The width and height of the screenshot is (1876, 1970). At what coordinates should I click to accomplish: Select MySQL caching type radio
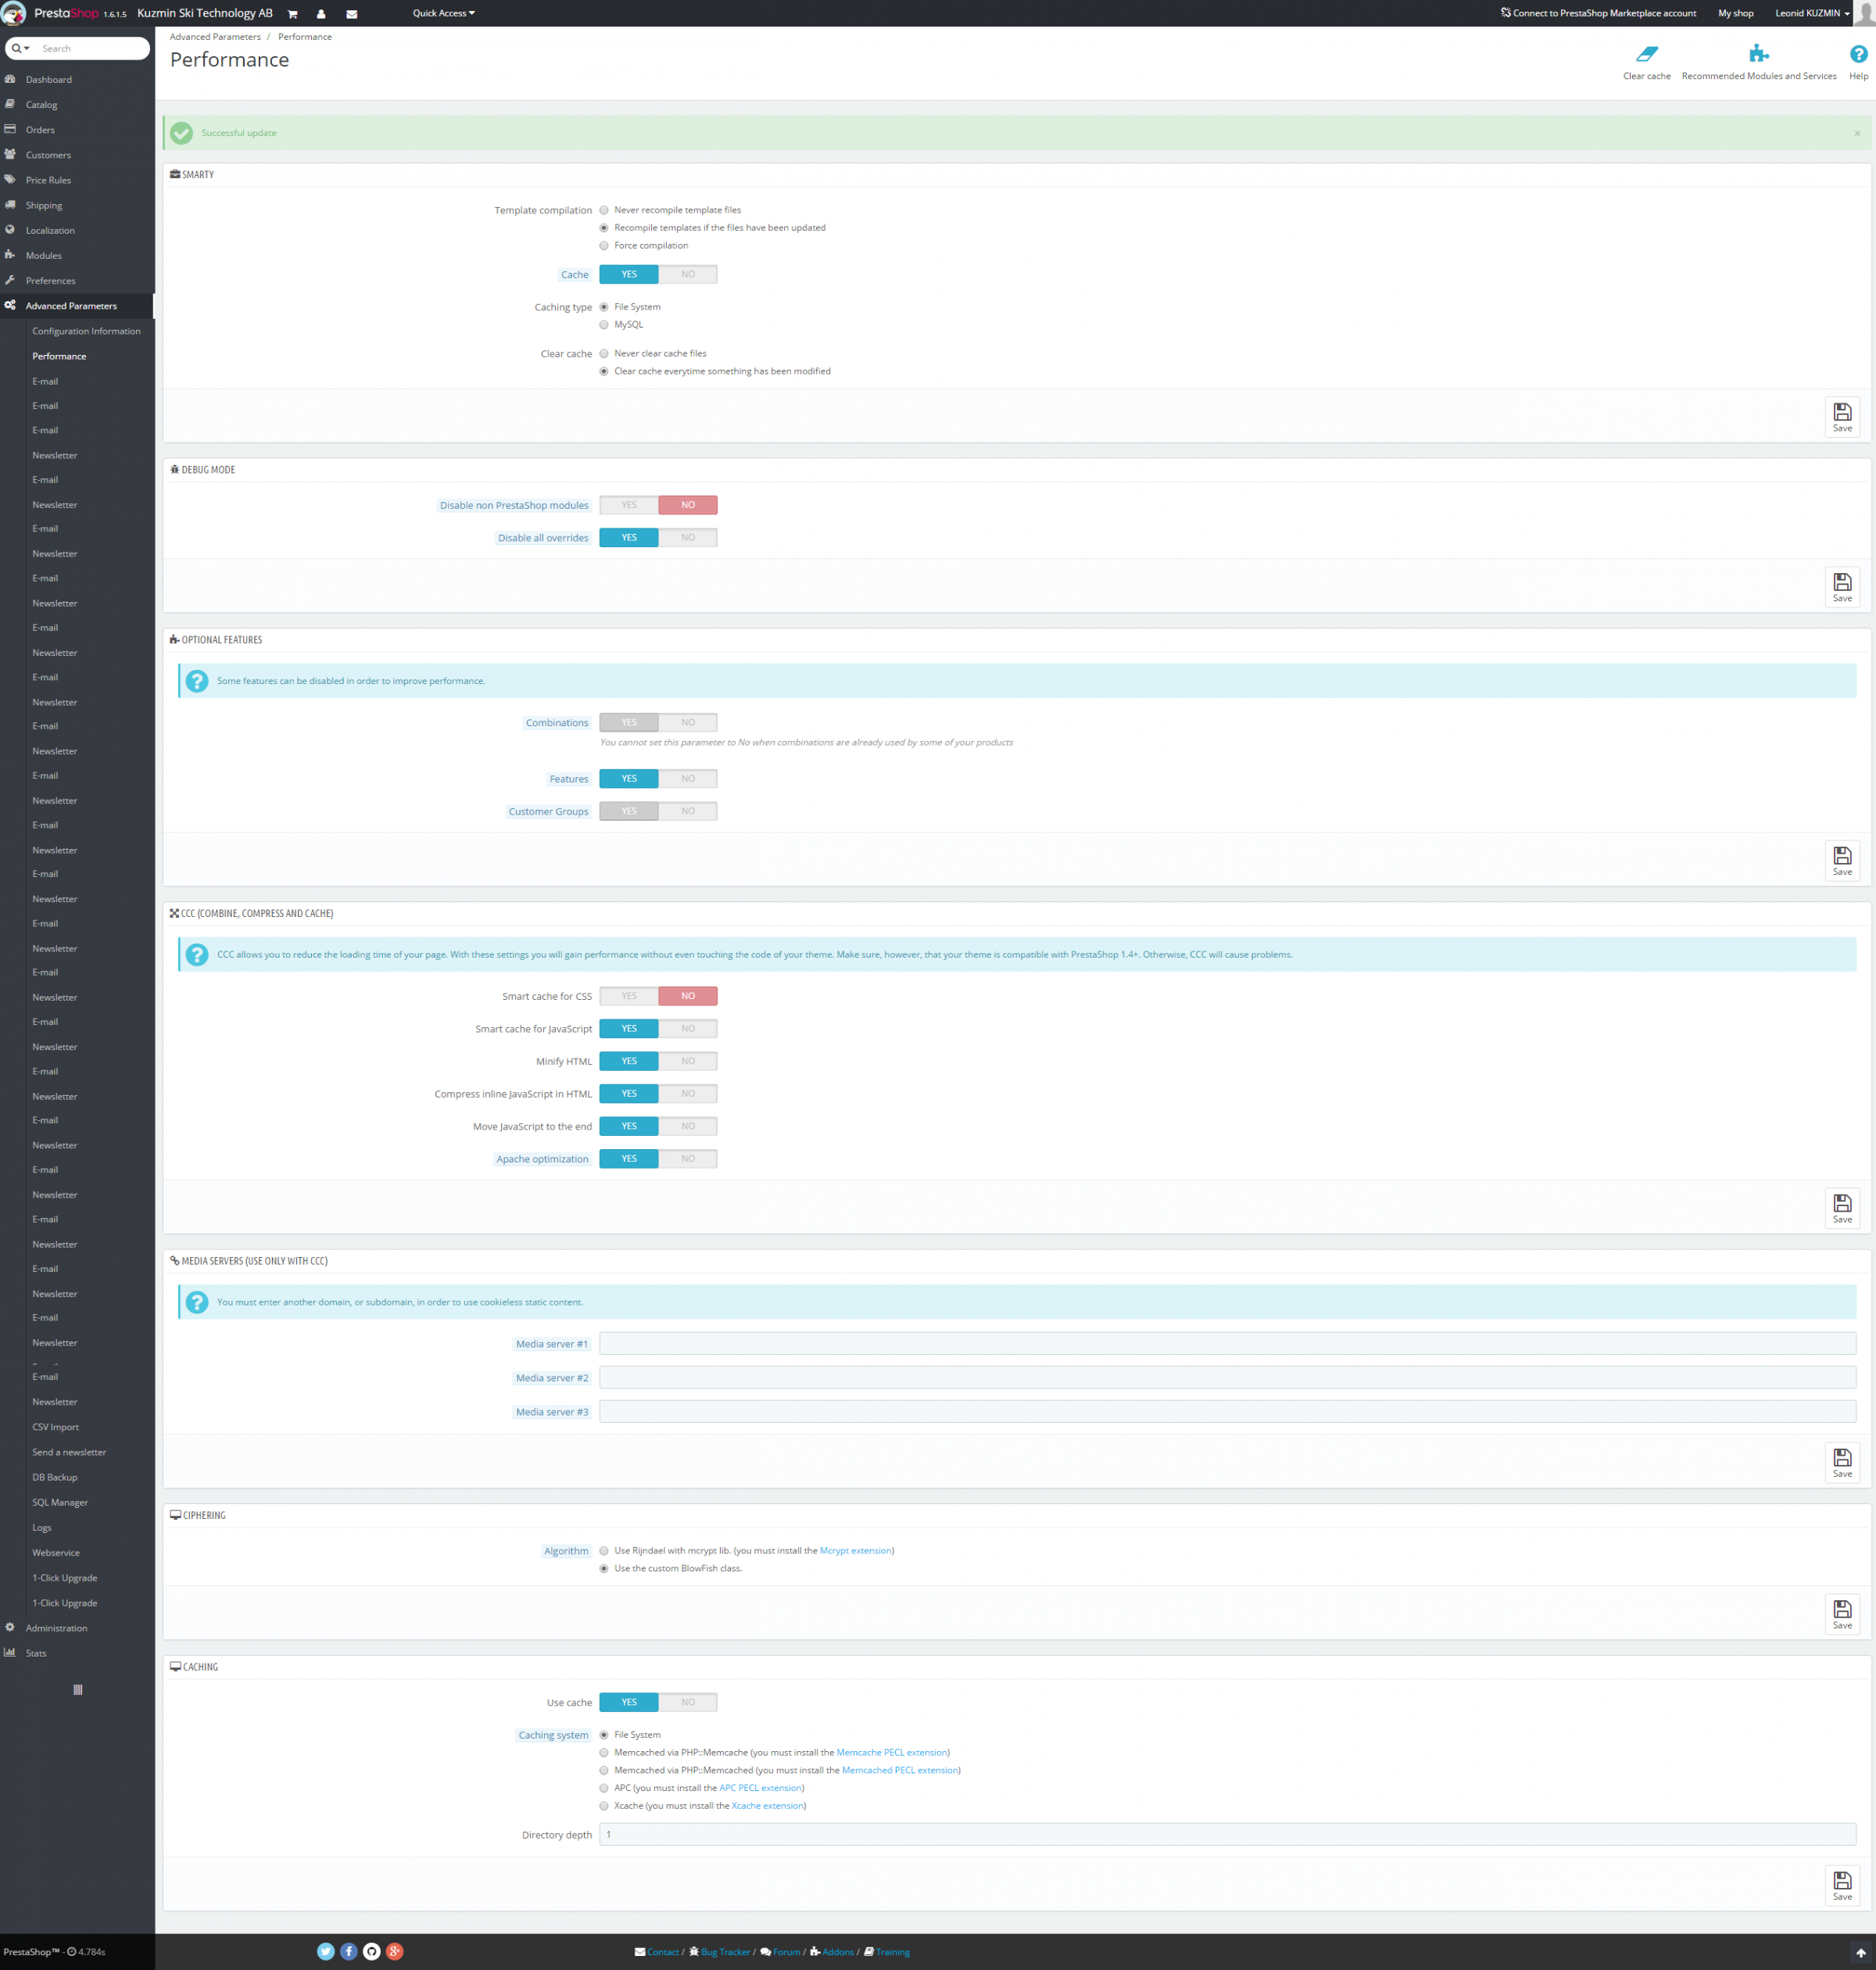604,325
